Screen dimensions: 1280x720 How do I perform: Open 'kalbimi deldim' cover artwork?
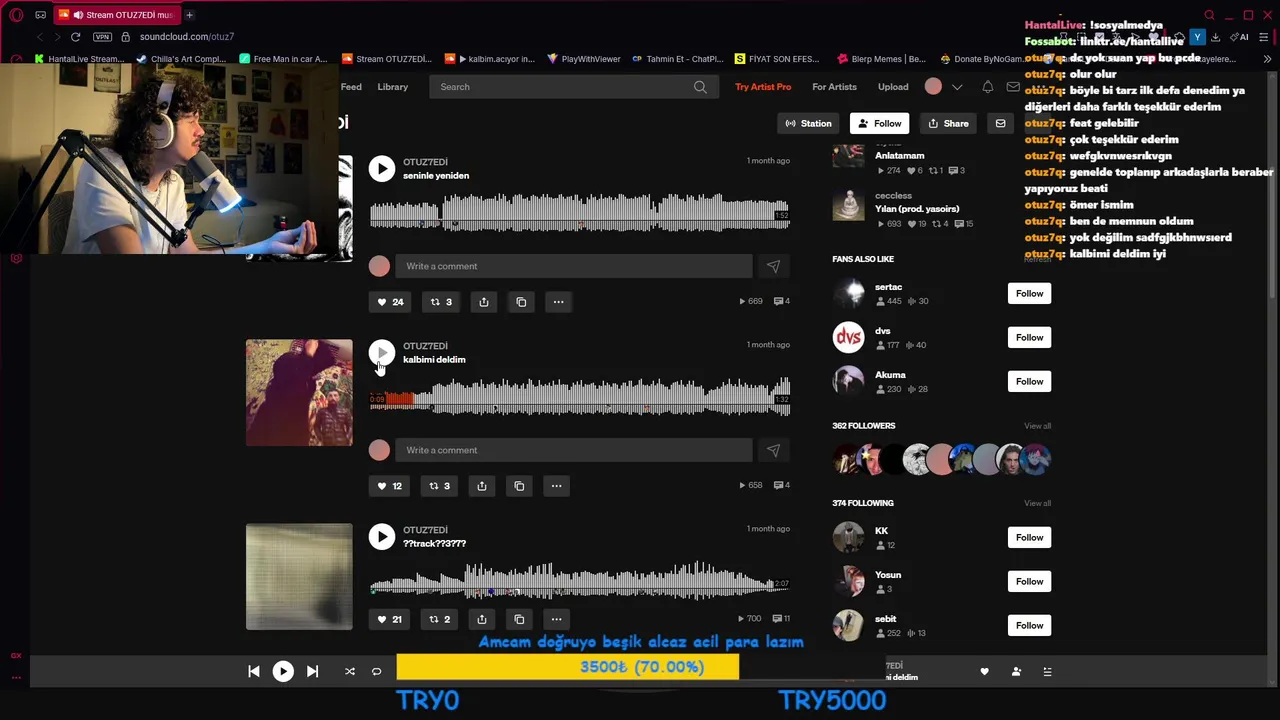(299, 392)
